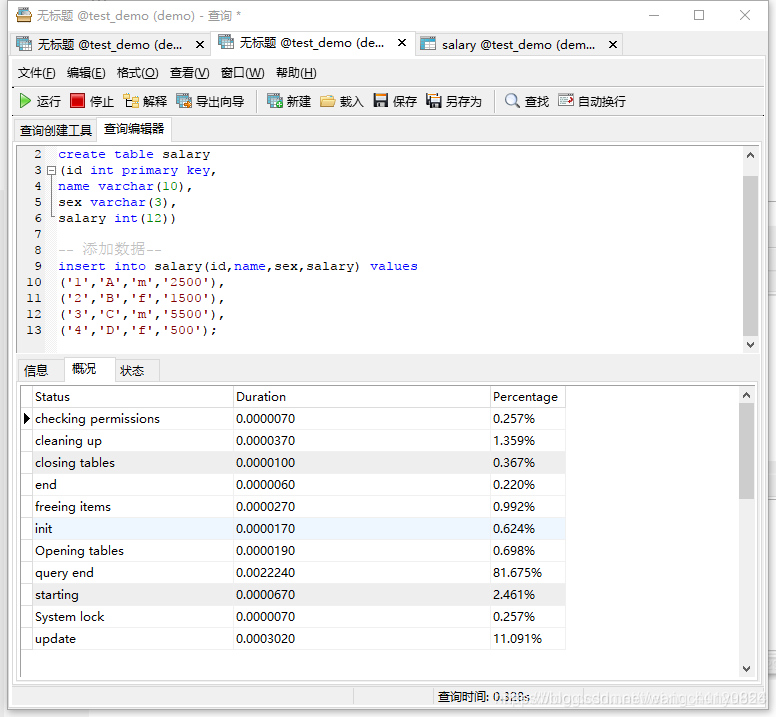This screenshot has height=717, width=776.
Task: Click the Save As (另存为) icon
Action: point(434,101)
